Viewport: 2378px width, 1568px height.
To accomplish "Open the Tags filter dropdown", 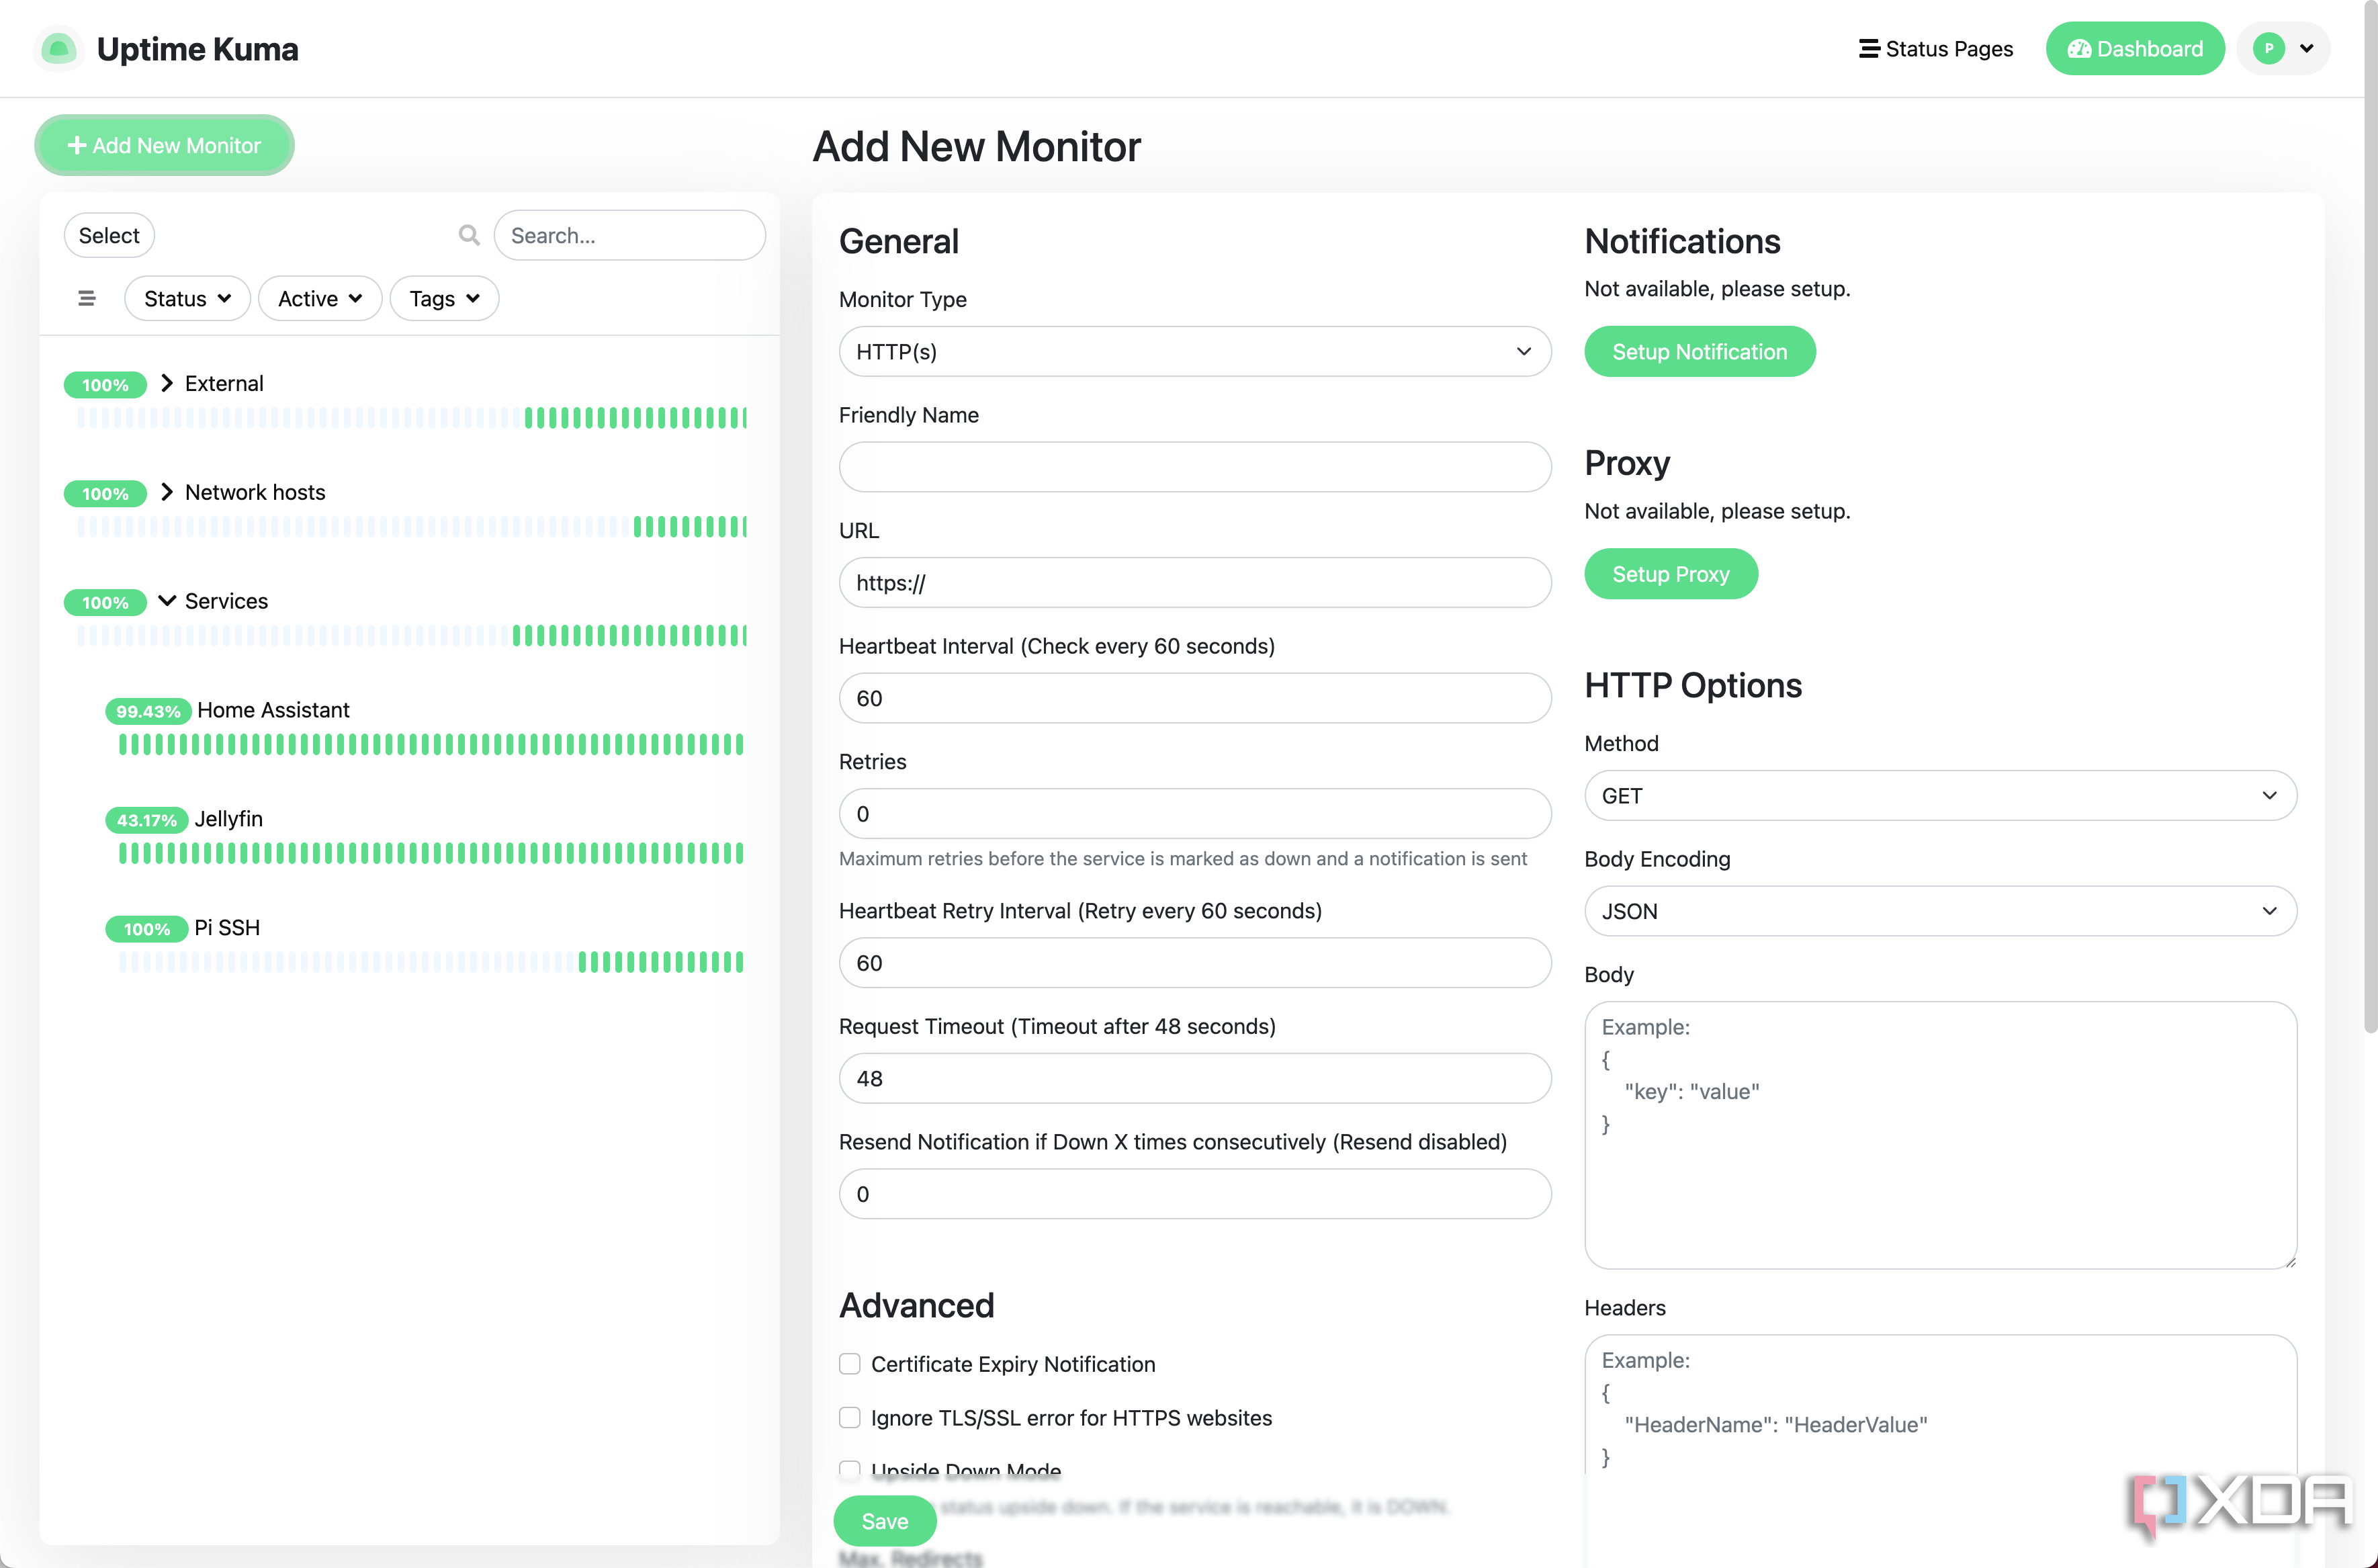I will pos(444,298).
